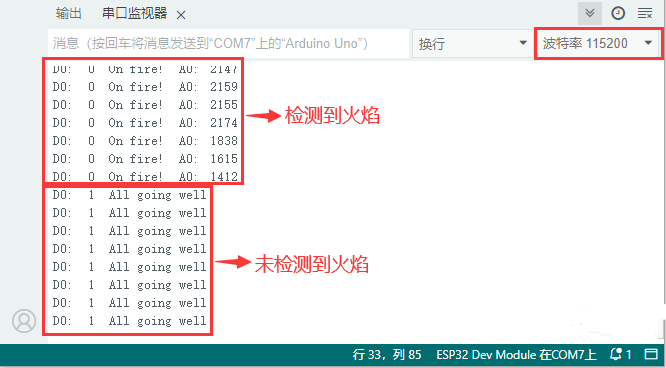Switch to the 输出 tab
Screen dimensions: 666x368
click(68, 14)
